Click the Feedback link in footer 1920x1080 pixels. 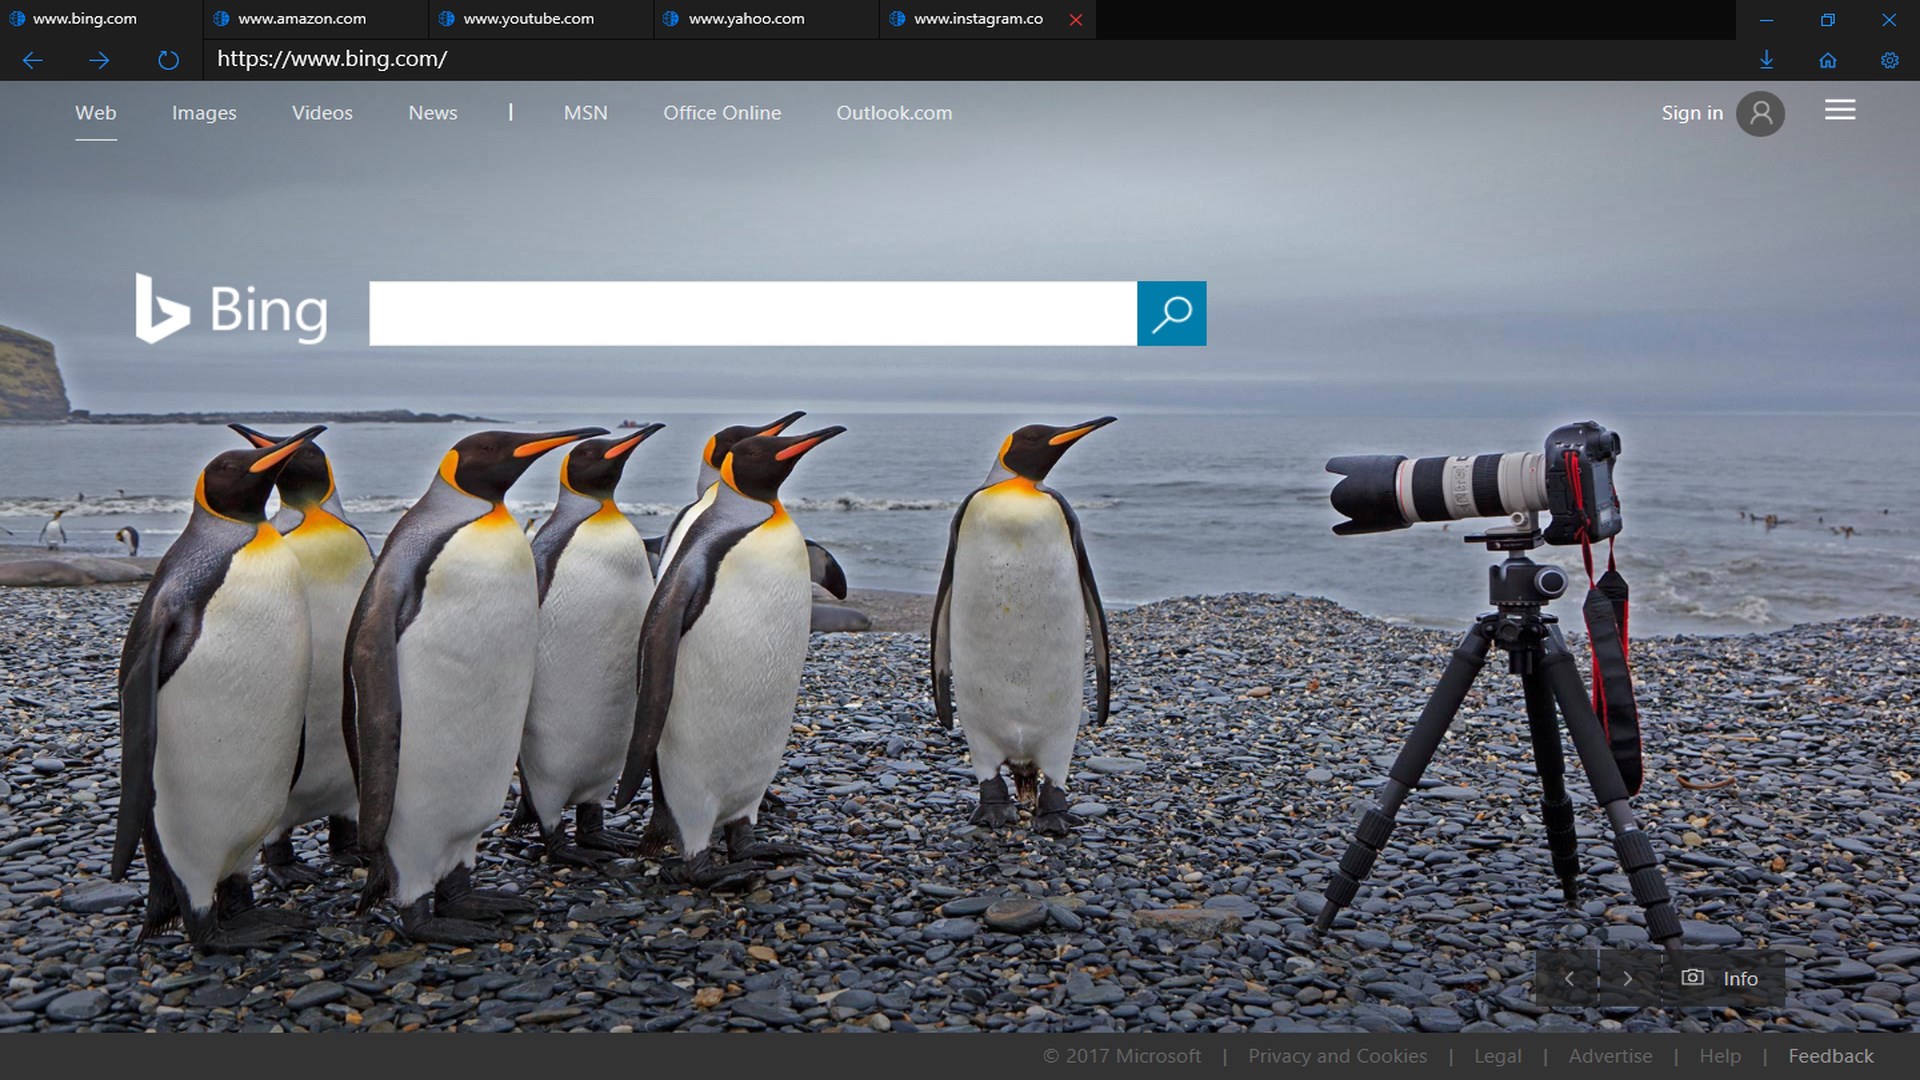[x=1830, y=1056]
